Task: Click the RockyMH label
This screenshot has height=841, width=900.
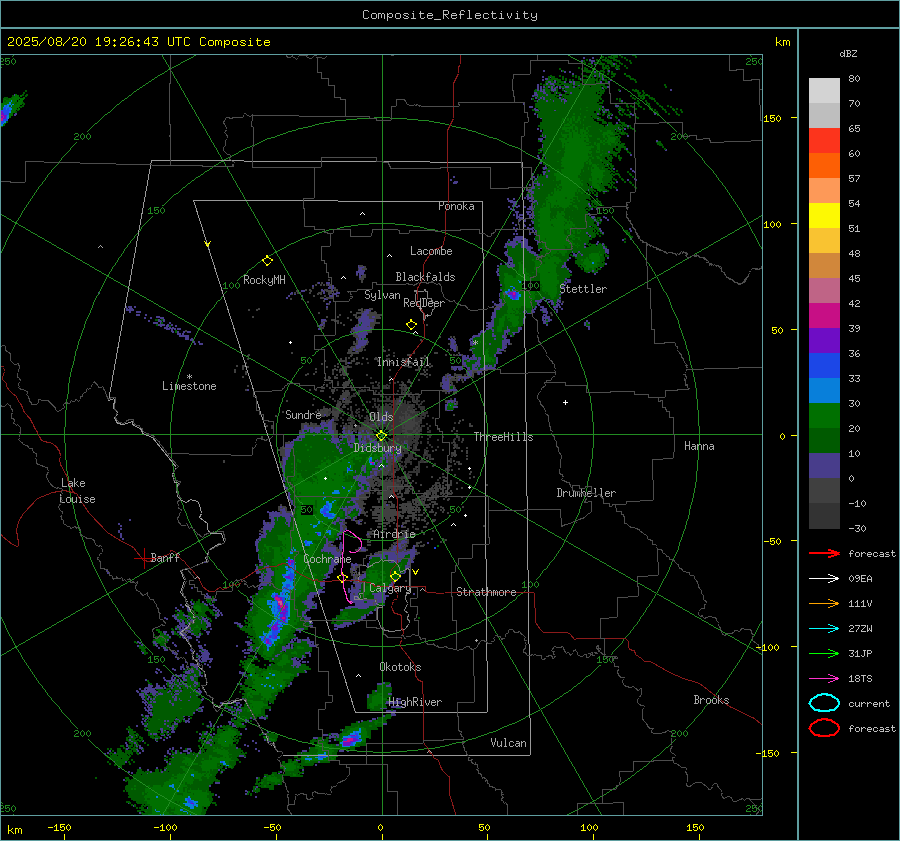Action: (264, 280)
